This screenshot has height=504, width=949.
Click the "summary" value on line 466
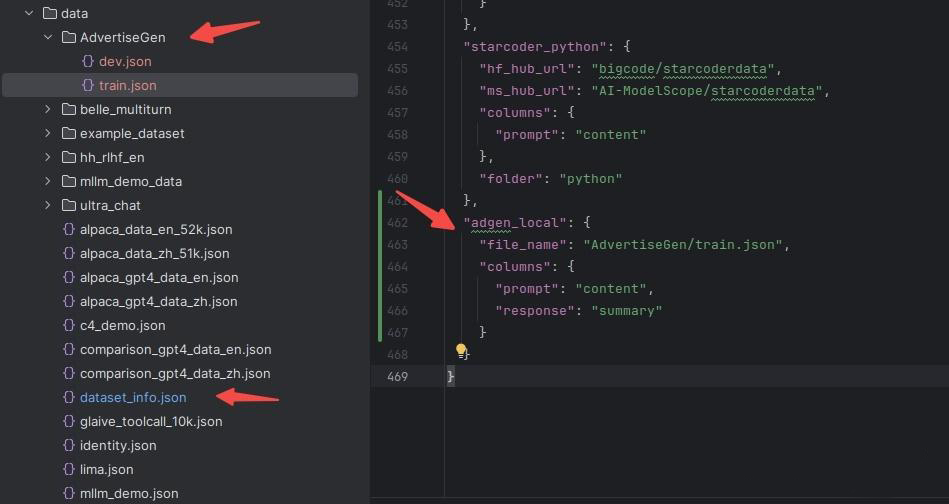[626, 310]
